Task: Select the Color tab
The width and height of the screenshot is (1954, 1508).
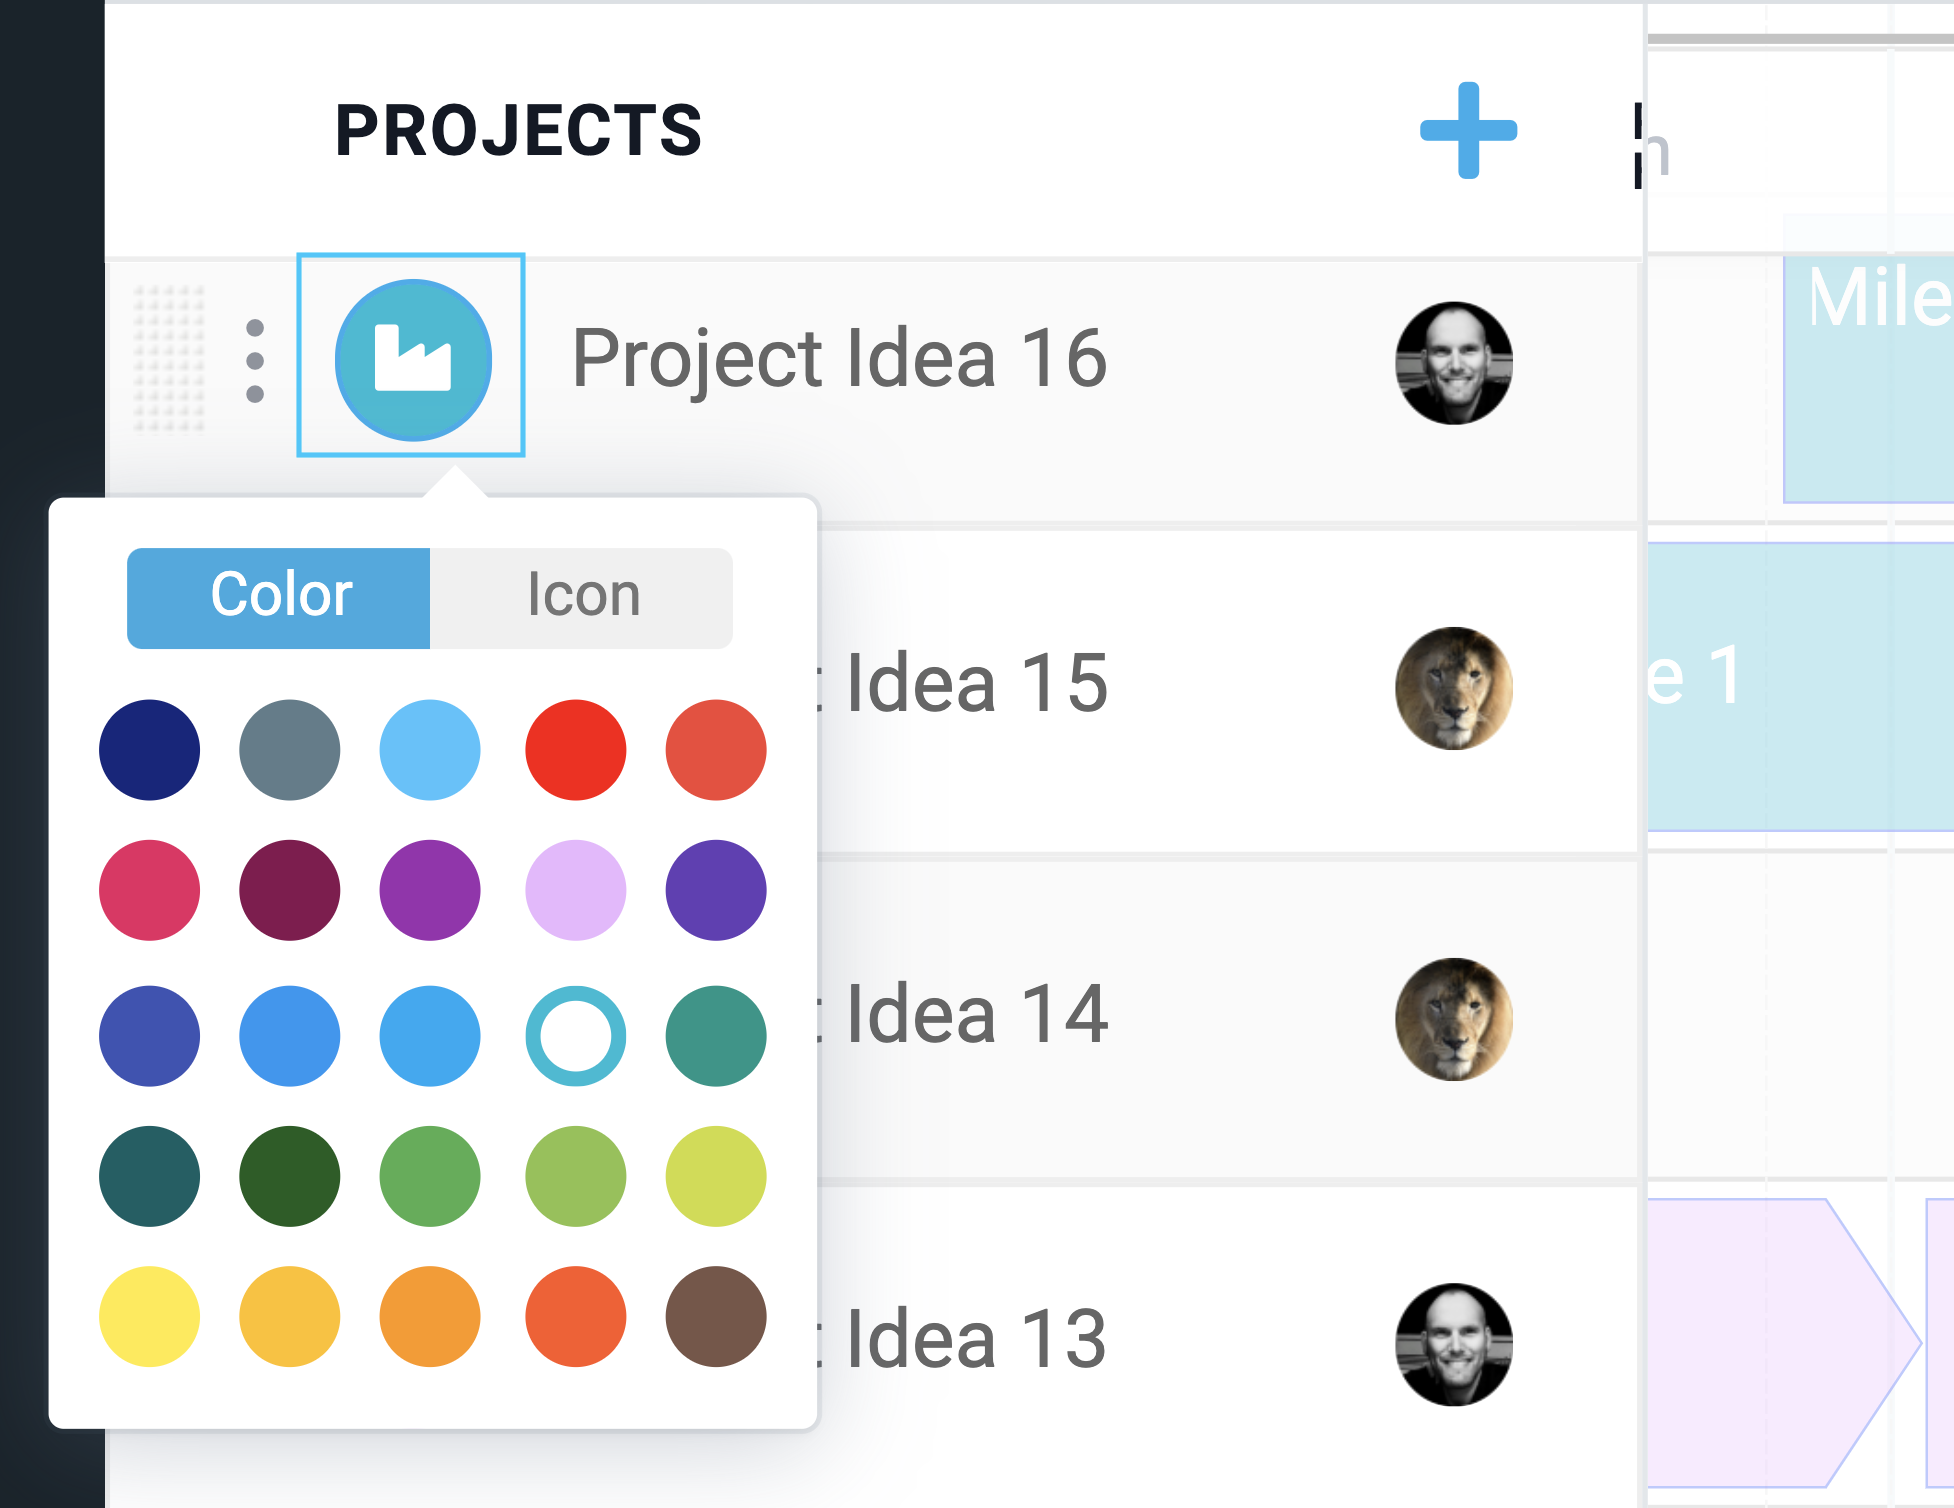Action: pyautogui.click(x=279, y=598)
